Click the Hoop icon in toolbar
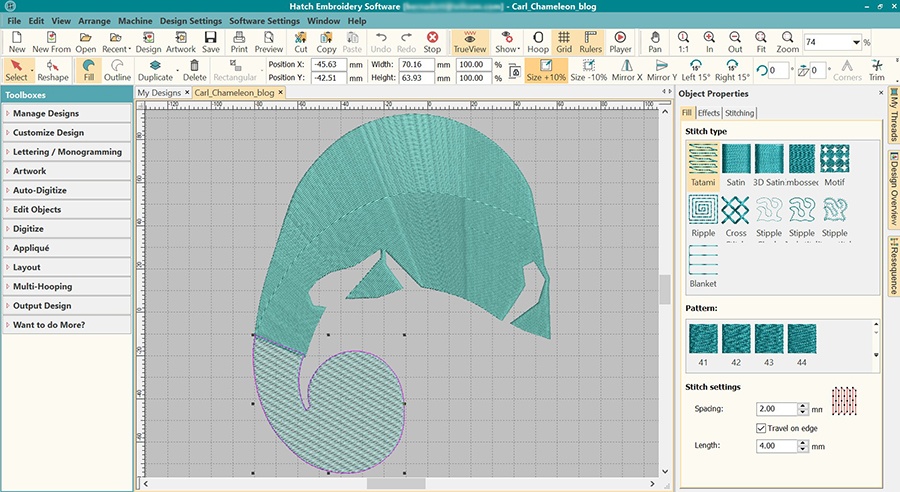 click(538, 41)
